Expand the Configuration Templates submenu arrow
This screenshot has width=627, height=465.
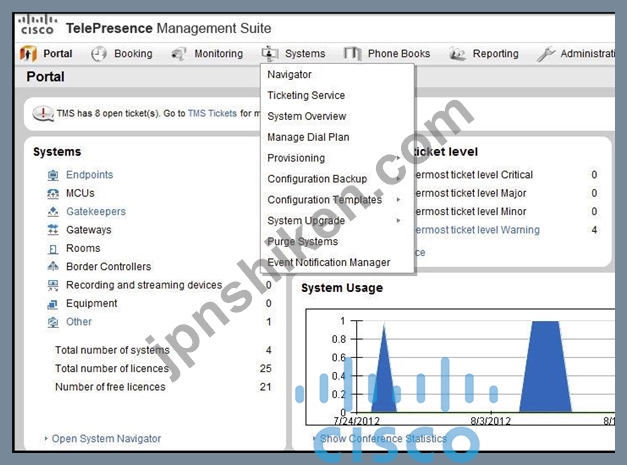coord(398,200)
